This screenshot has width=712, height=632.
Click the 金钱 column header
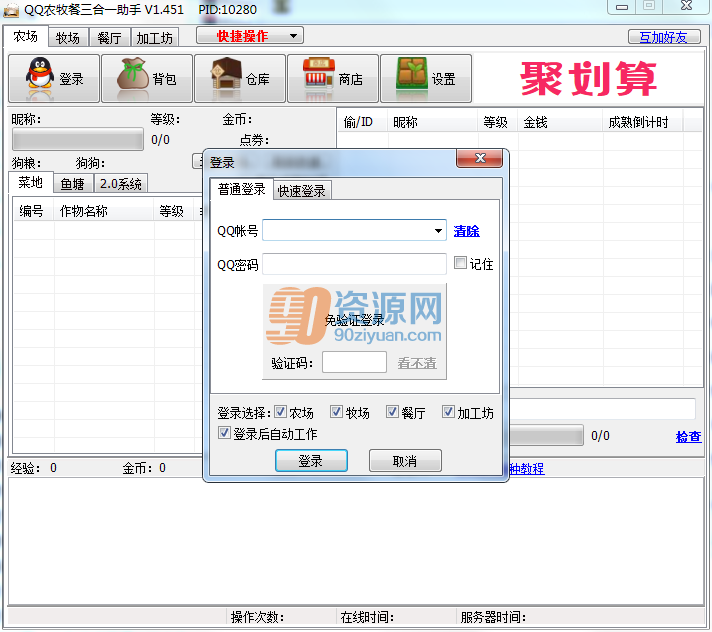pyautogui.click(x=559, y=122)
